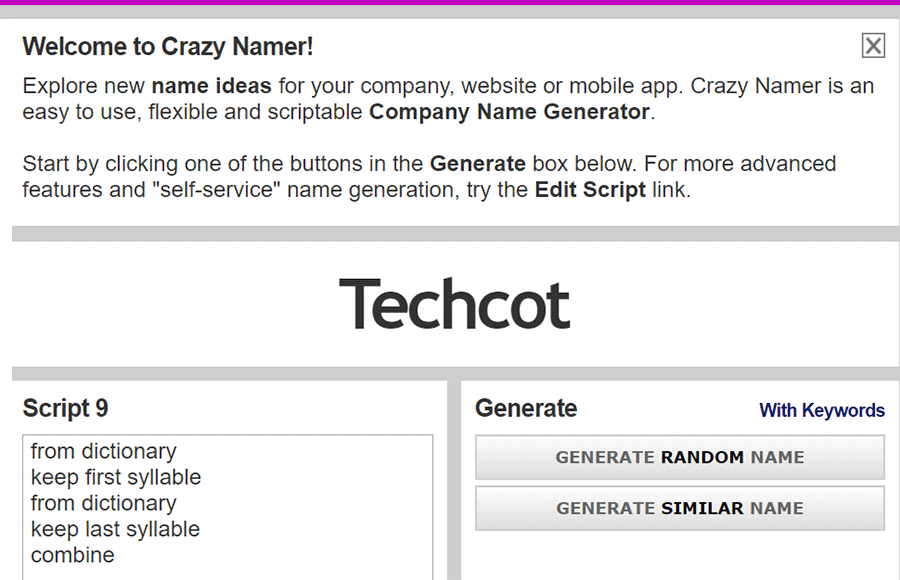Click the "keep first syllable" script line
This screenshot has width=900, height=580.
pos(115,477)
